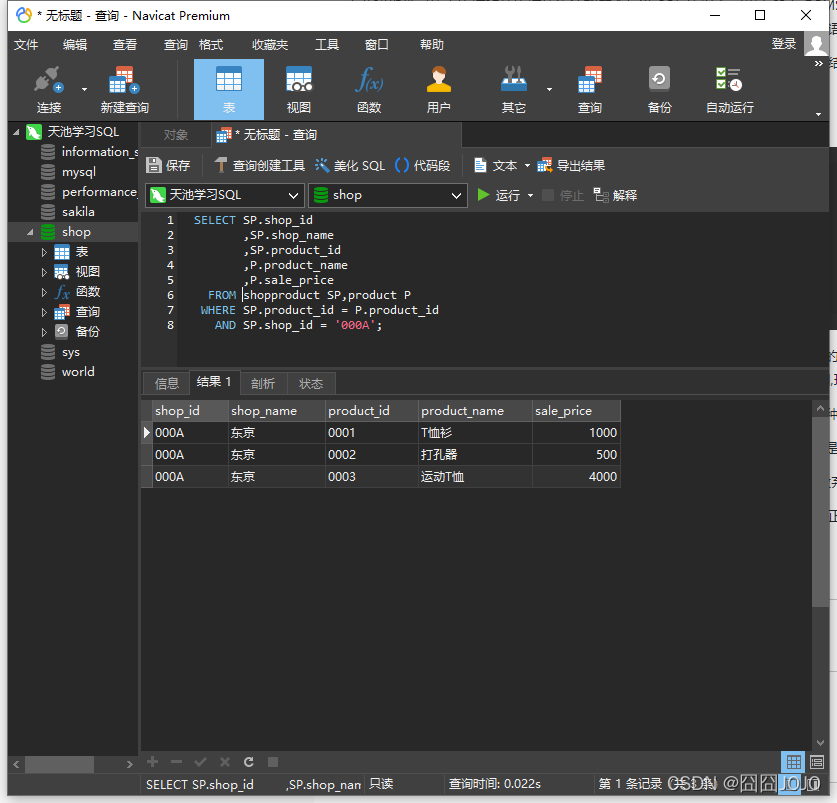Open the 帮助 menu

pyautogui.click(x=432, y=45)
